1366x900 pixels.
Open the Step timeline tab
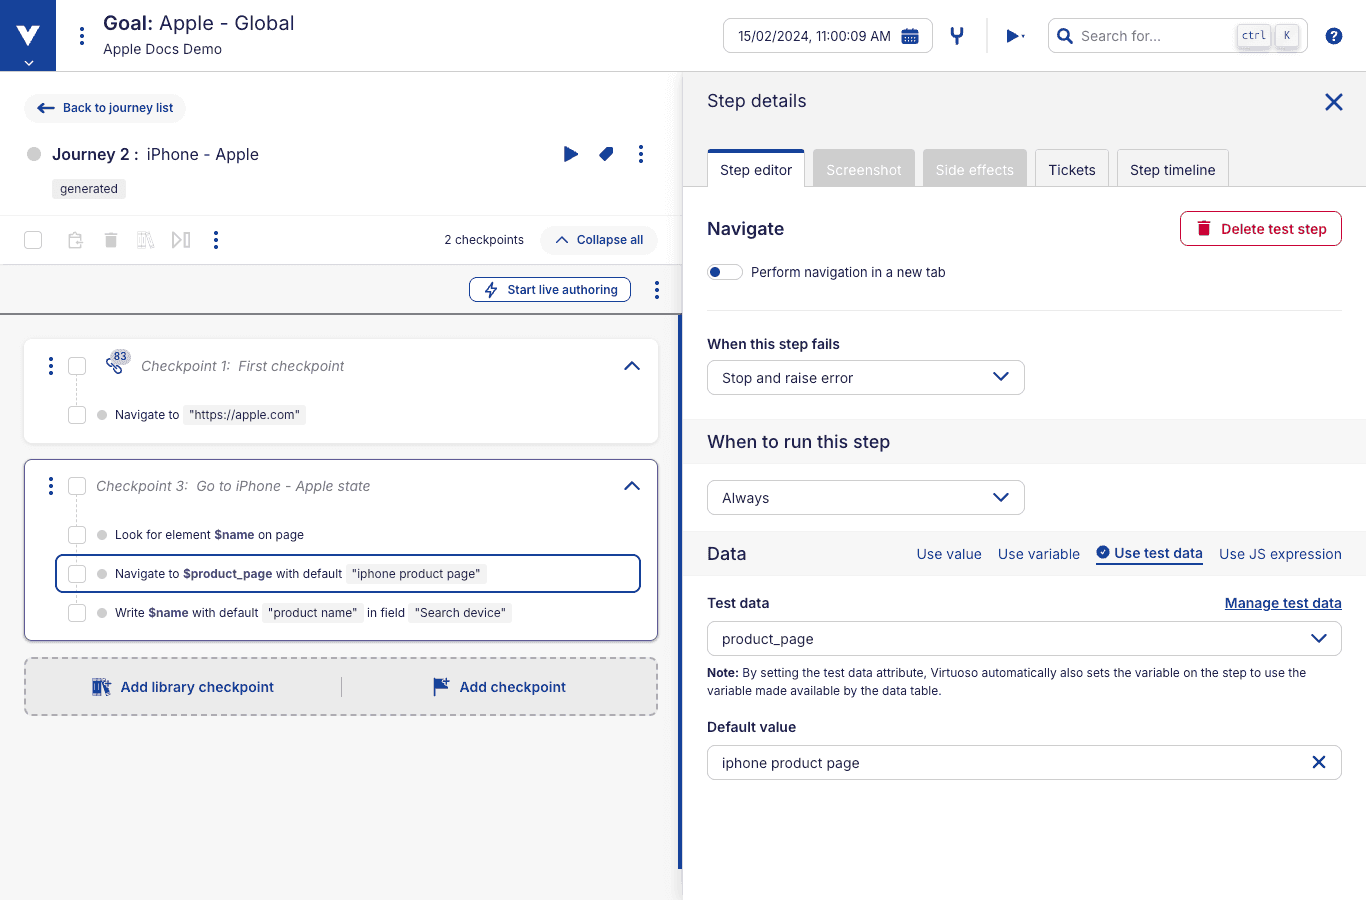tap(1172, 169)
